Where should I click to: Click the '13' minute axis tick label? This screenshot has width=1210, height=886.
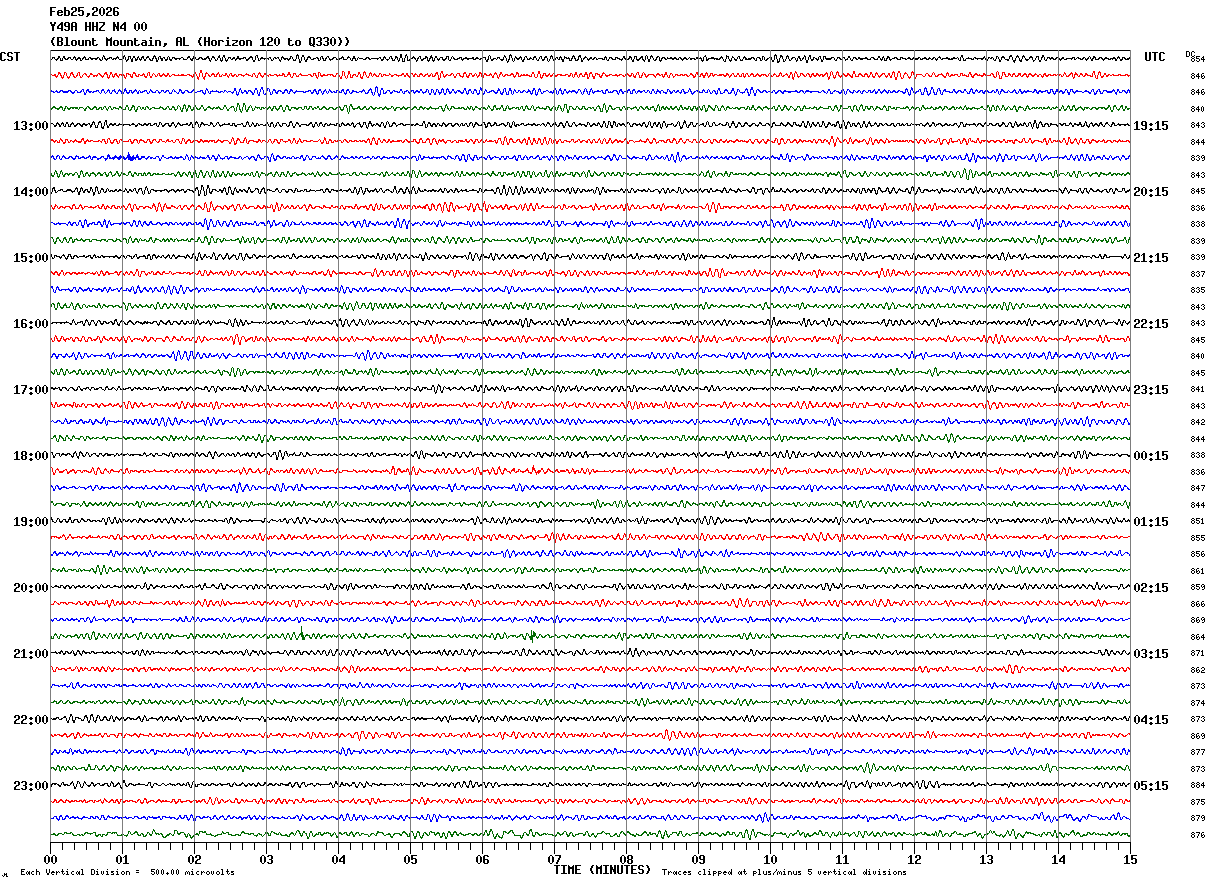pos(986,859)
